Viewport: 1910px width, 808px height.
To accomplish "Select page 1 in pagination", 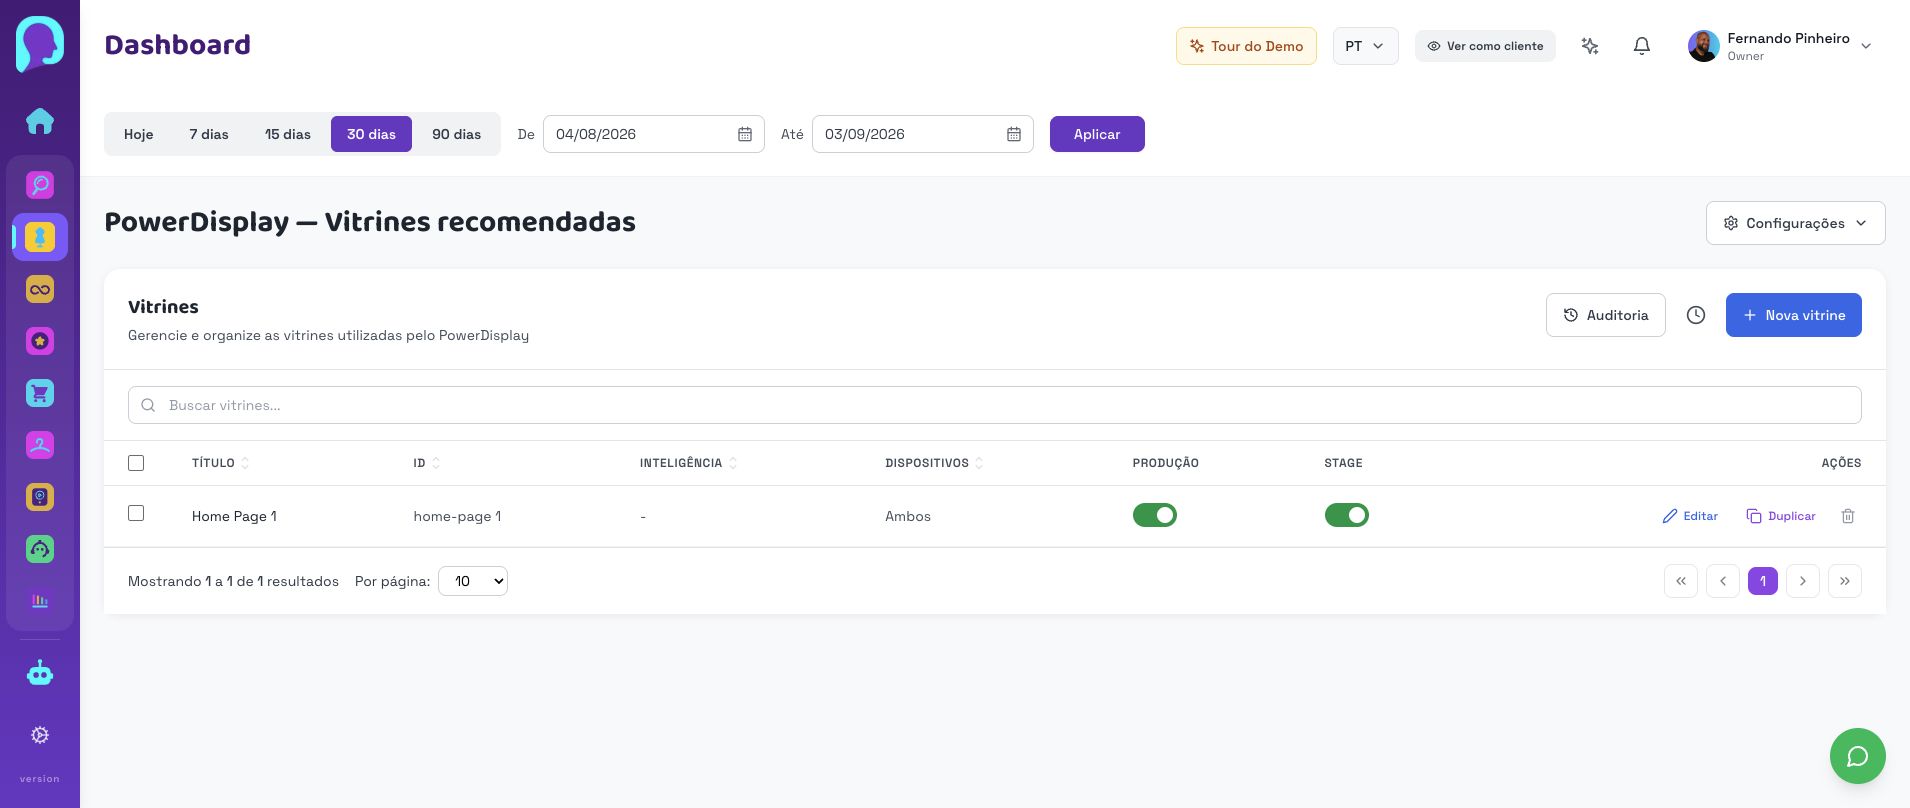I will tap(1763, 581).
